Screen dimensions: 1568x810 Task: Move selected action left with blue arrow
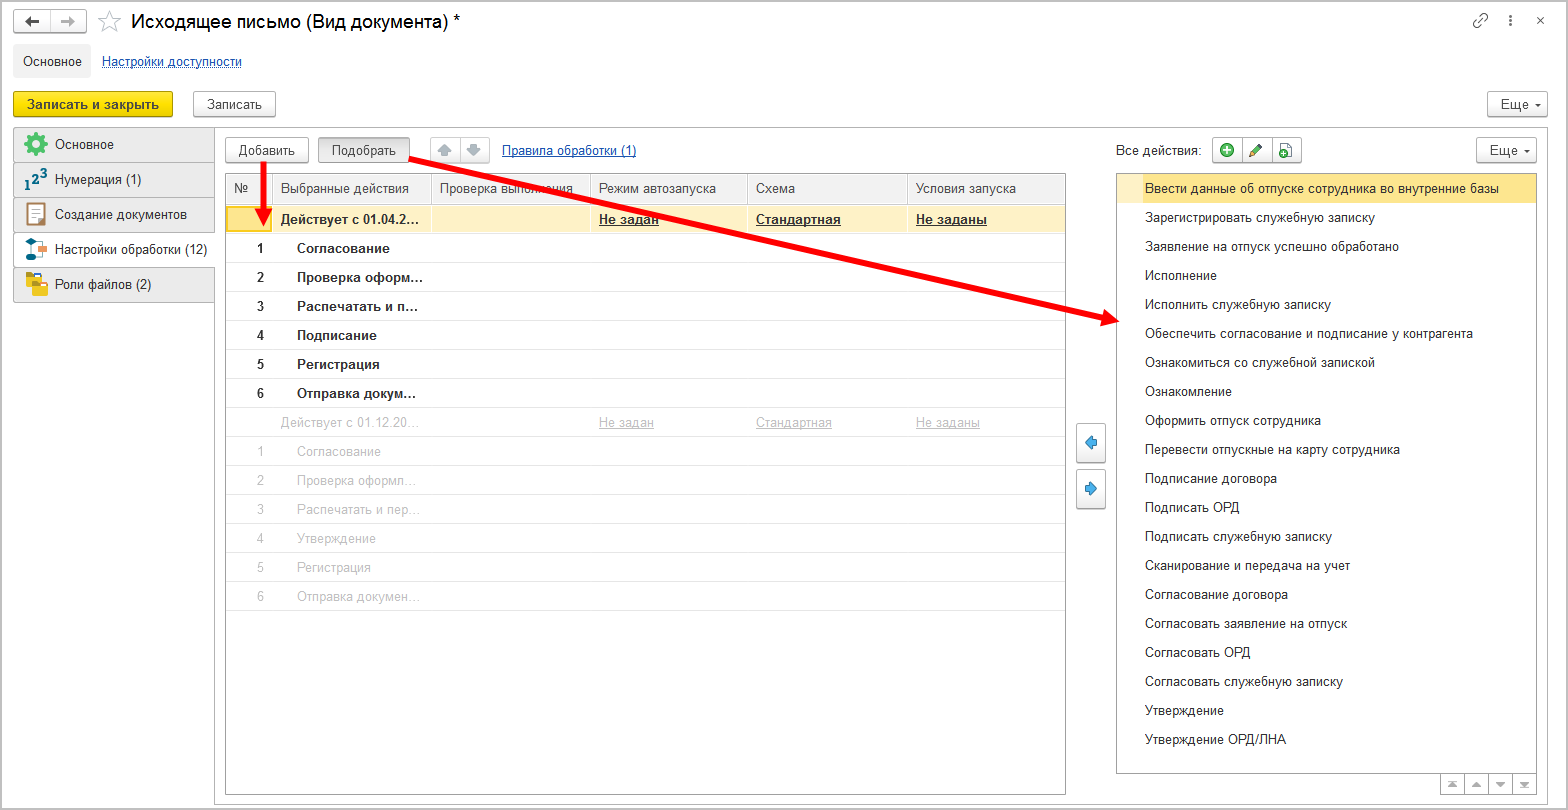coord(1090,442)
